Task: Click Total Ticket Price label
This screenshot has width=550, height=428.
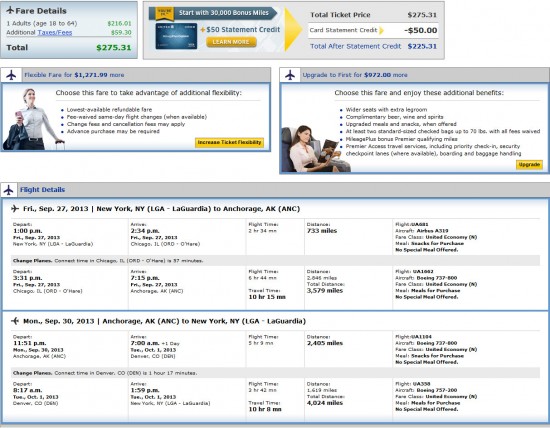Action: 340,15
